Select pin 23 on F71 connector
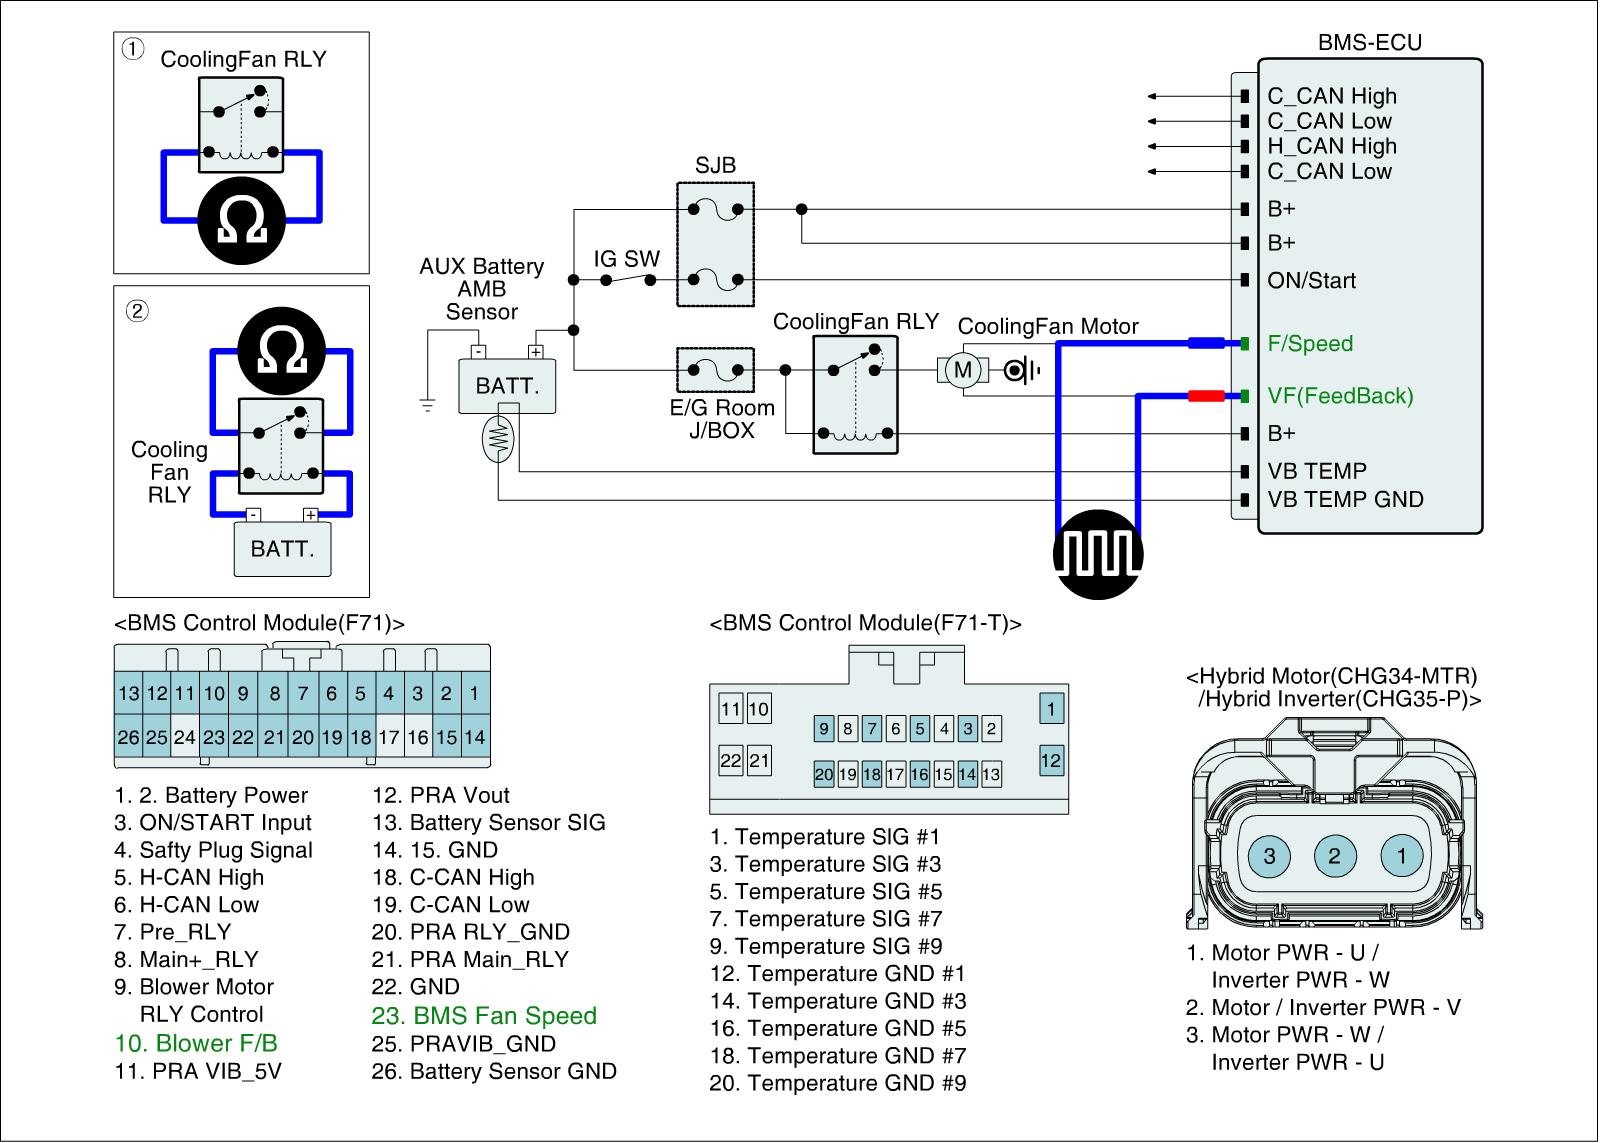The height and width of the screenshot is (1143, 1600). [x=214, y=738]
